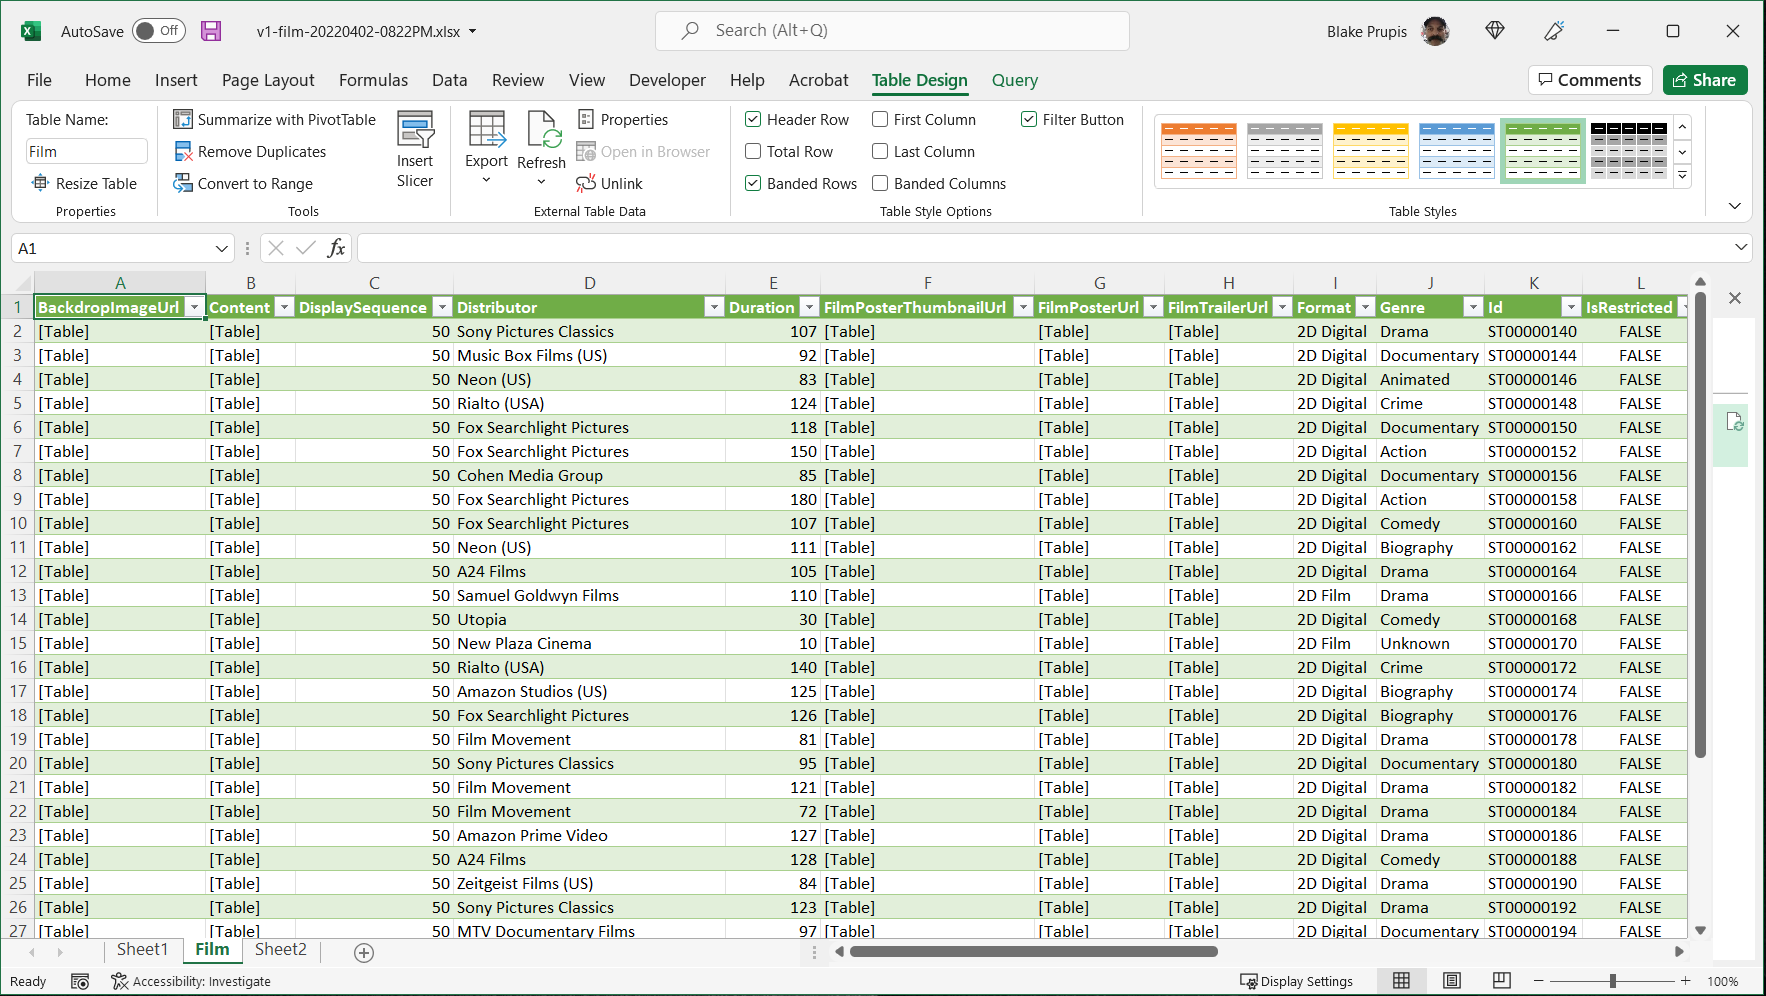Click the Resize Table button
Viewport: 1766px width, 996px height.
[x=86, y=183]
